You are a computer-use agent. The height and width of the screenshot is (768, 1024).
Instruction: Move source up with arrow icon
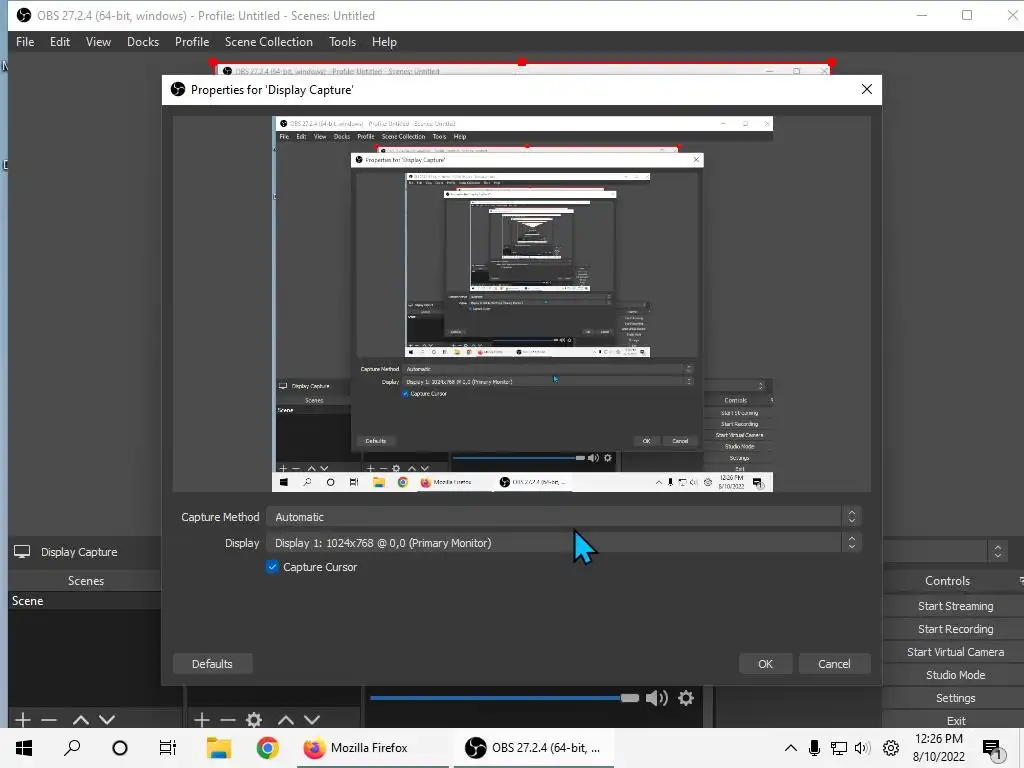click(x=285, y=720)
